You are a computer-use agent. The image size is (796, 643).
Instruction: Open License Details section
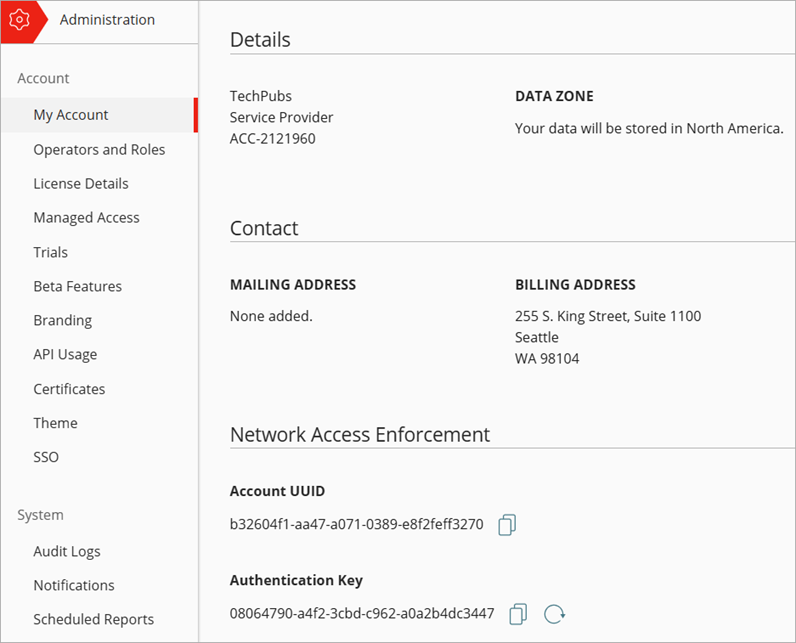click(81, 183)
